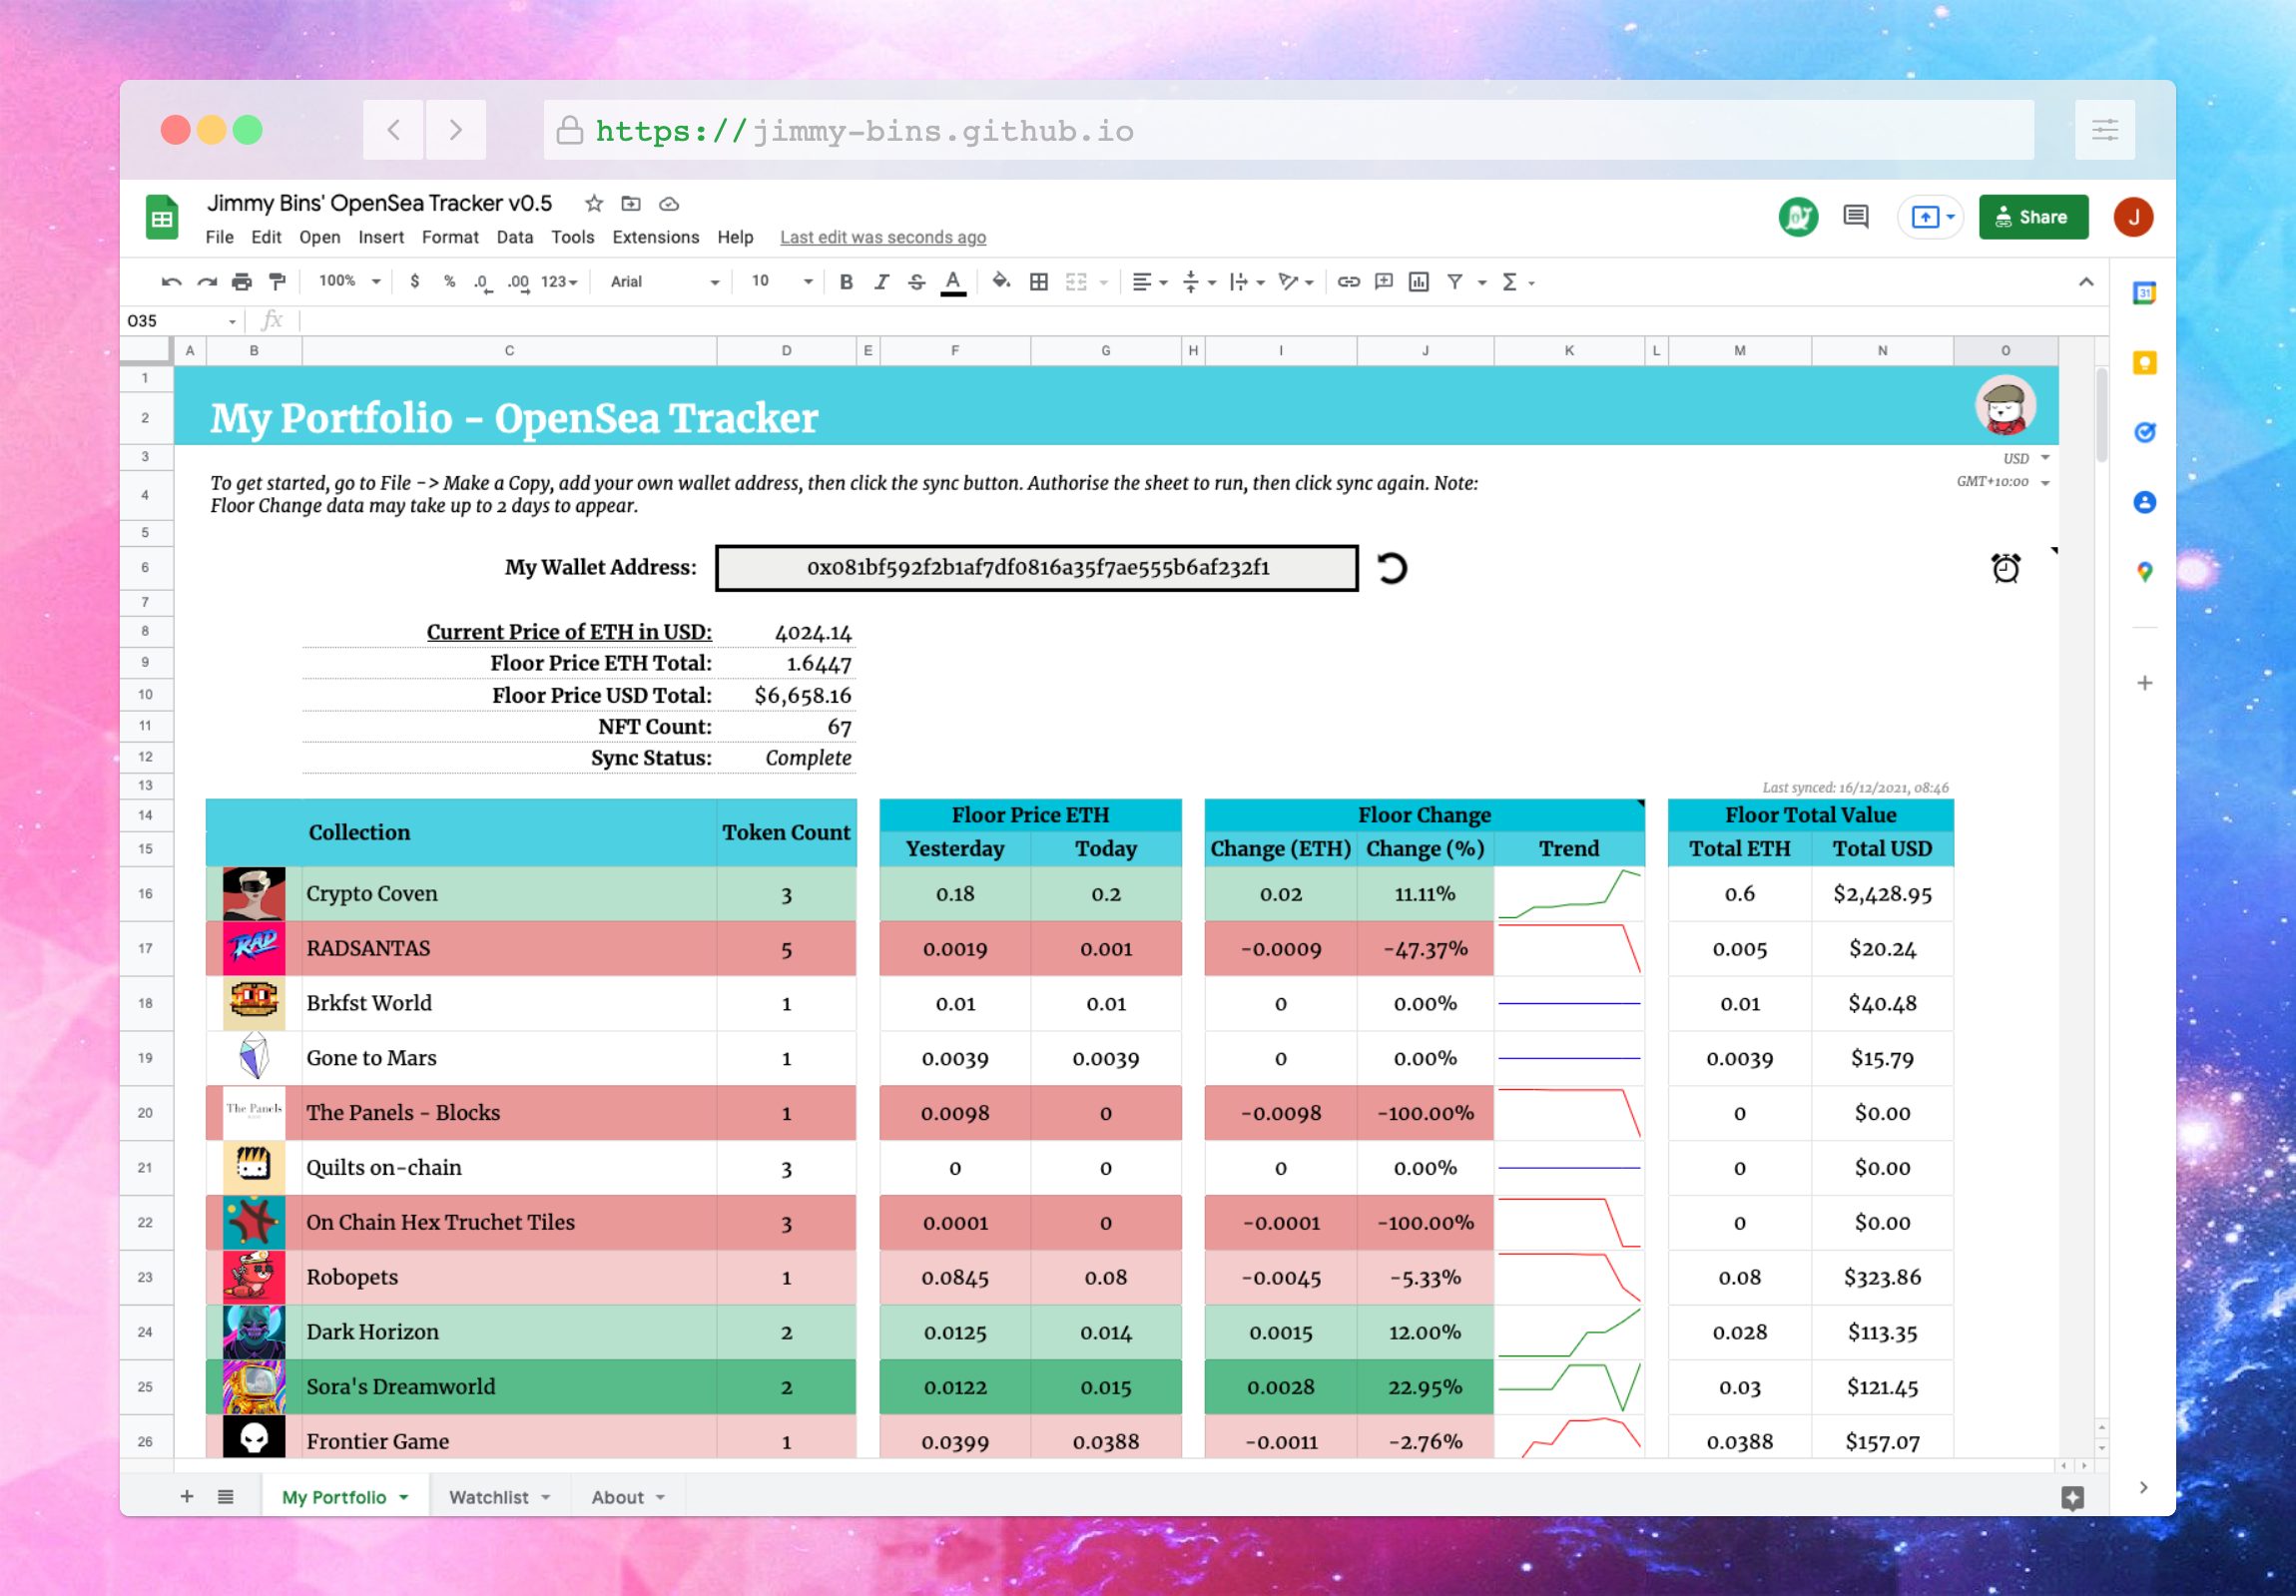
Task: Click the merge cells icon
Action: [1076, 282]
